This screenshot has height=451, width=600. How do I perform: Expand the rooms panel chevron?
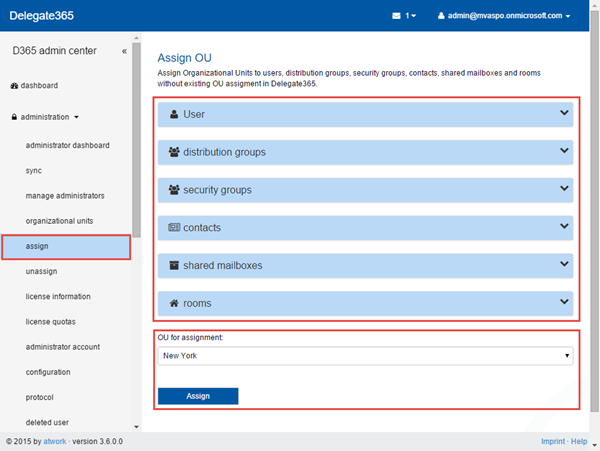click(x=565, y=302)
